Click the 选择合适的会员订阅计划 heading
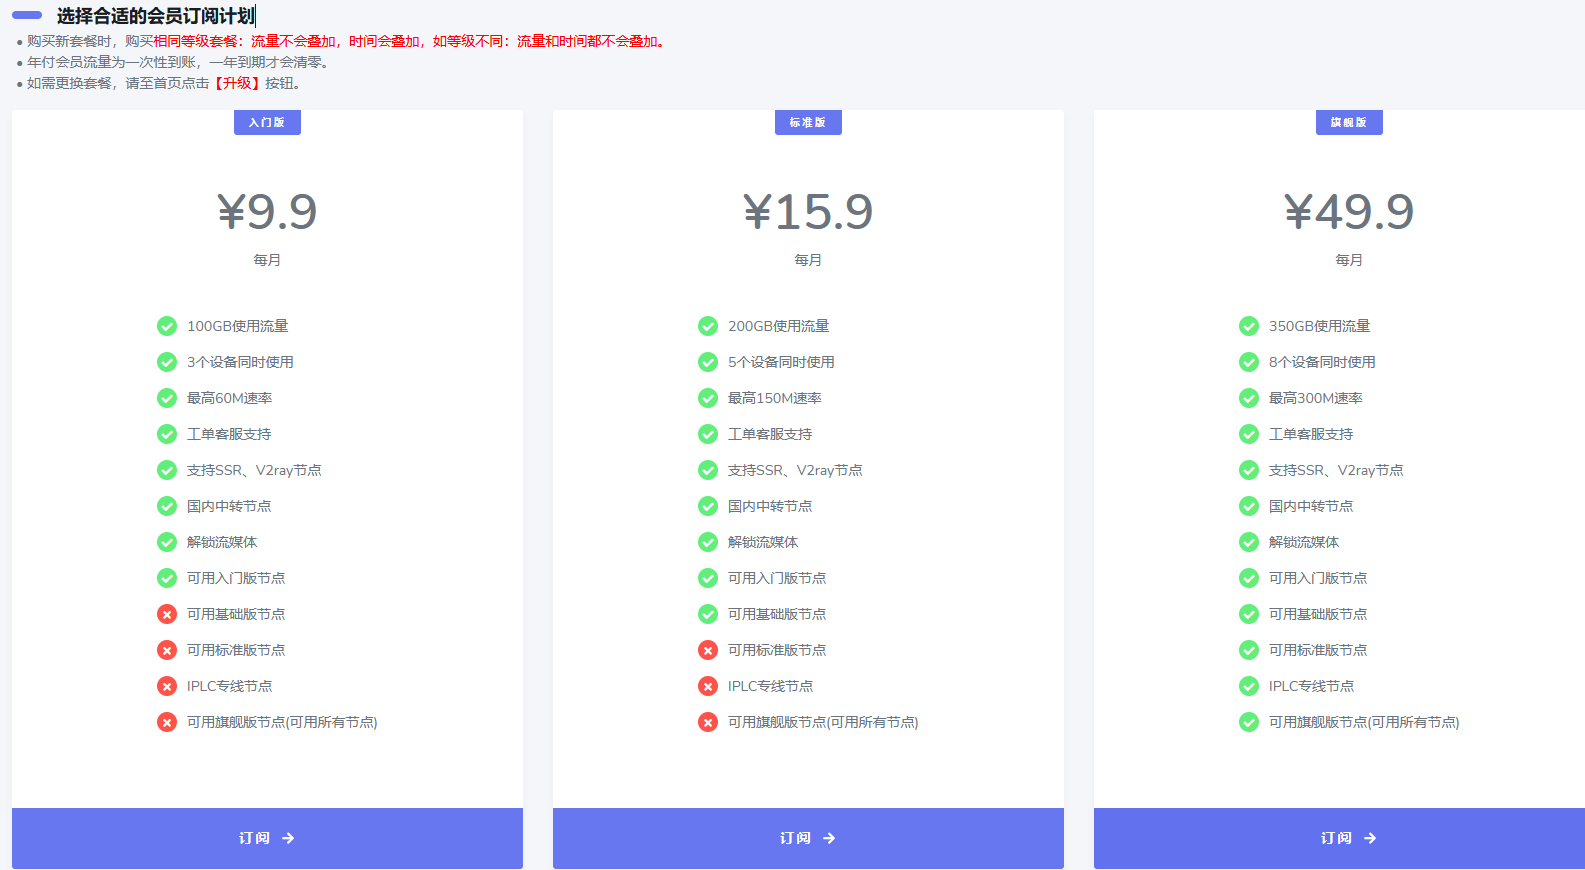1585x870 pixels. 155,16
